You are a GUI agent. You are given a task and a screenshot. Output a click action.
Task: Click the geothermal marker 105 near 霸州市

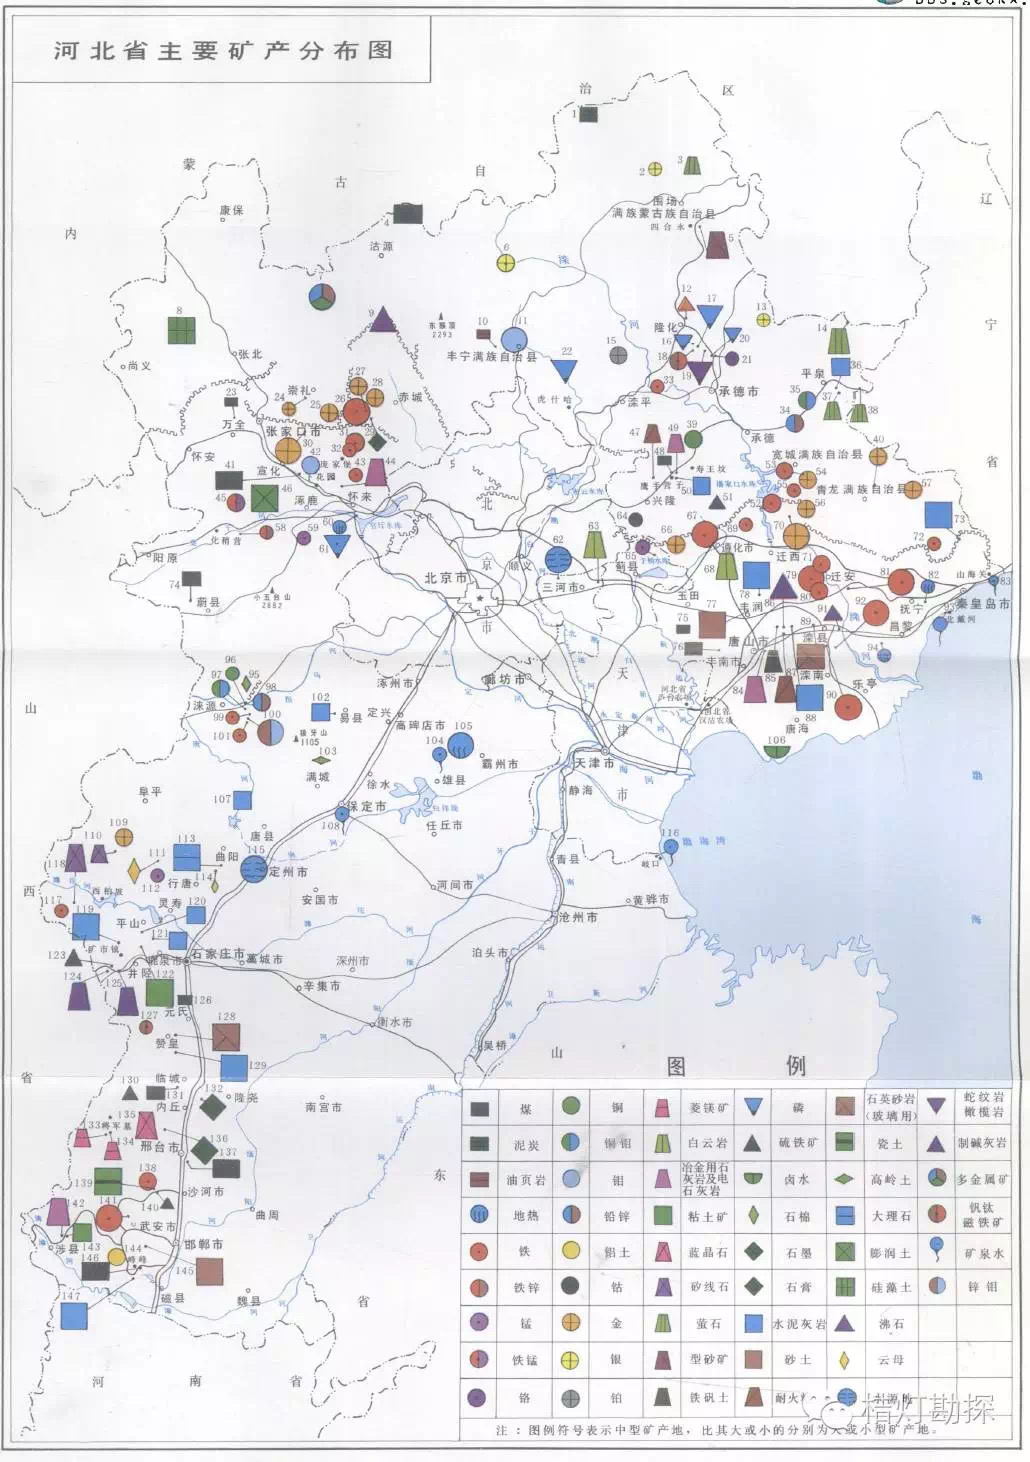point(461,744)
